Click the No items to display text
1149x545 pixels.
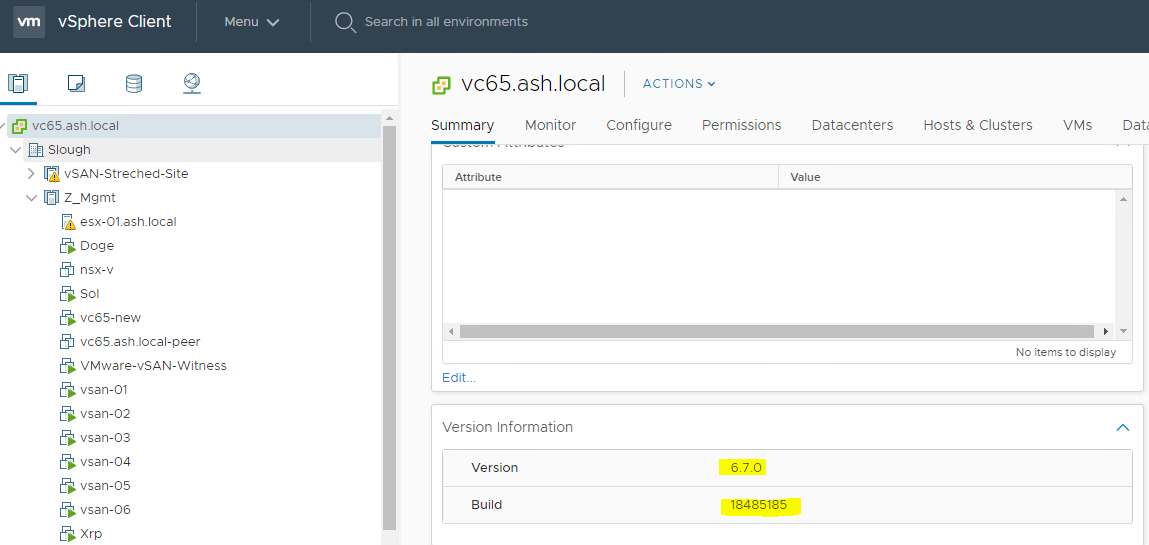pos(1065,352)
